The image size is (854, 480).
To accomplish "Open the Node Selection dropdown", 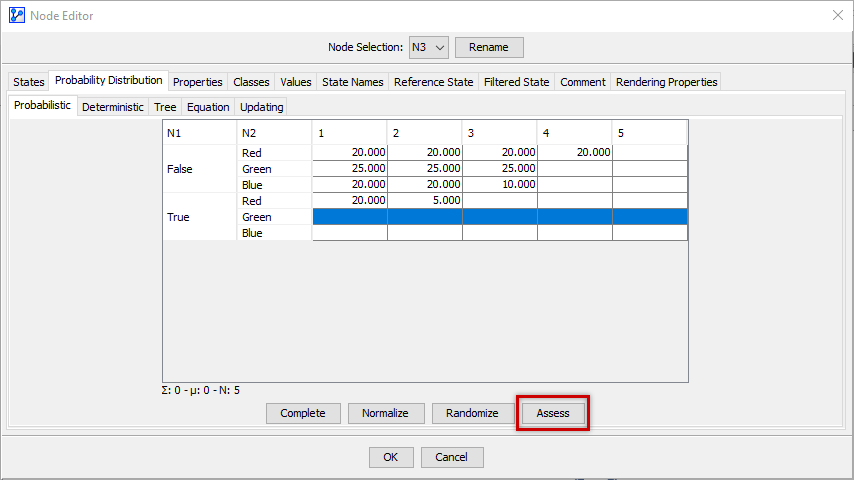I will click(427, 47).
